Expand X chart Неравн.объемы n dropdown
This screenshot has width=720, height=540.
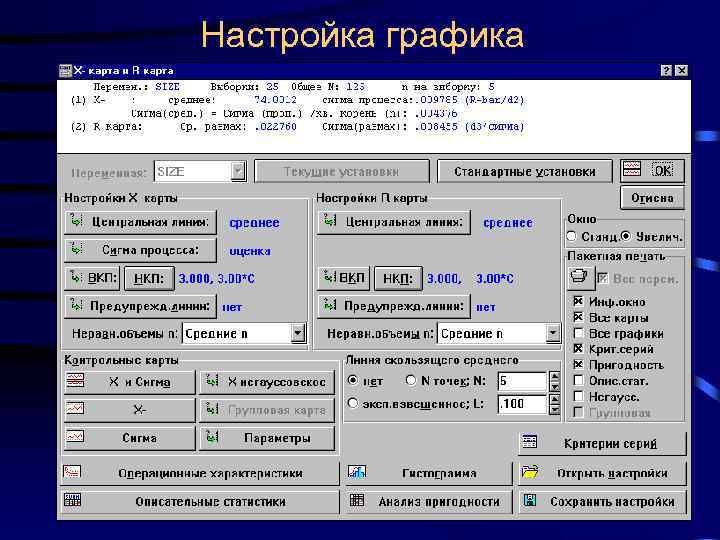point(298,333)
